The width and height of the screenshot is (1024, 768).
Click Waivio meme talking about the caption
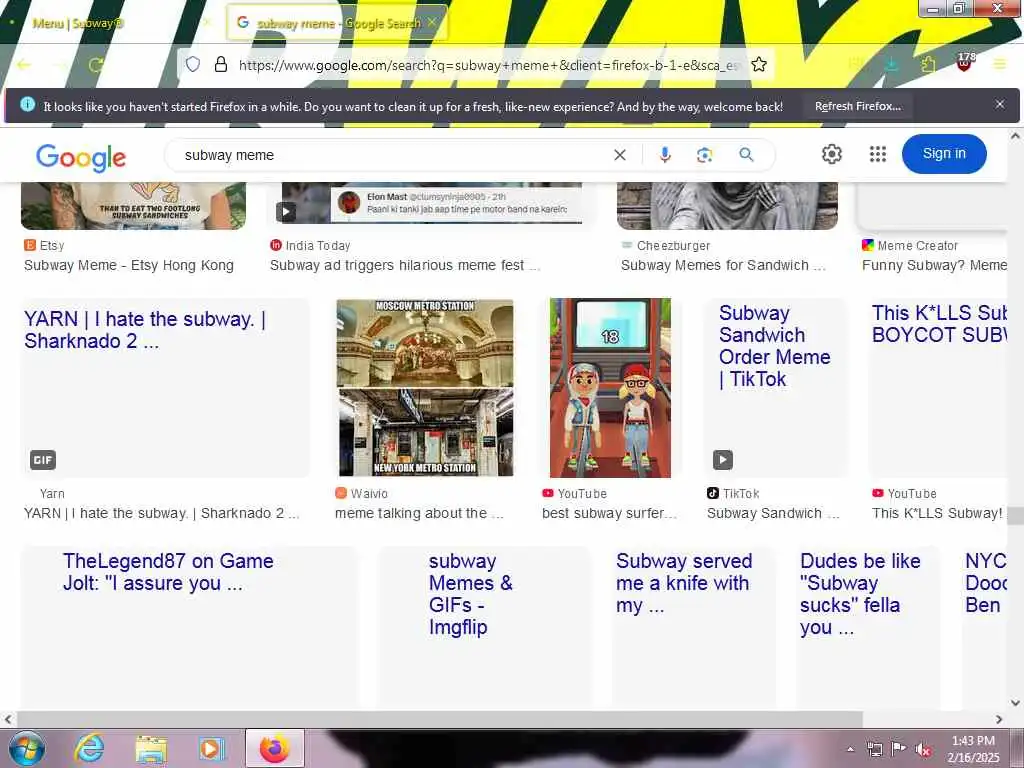tap(419, 513)
